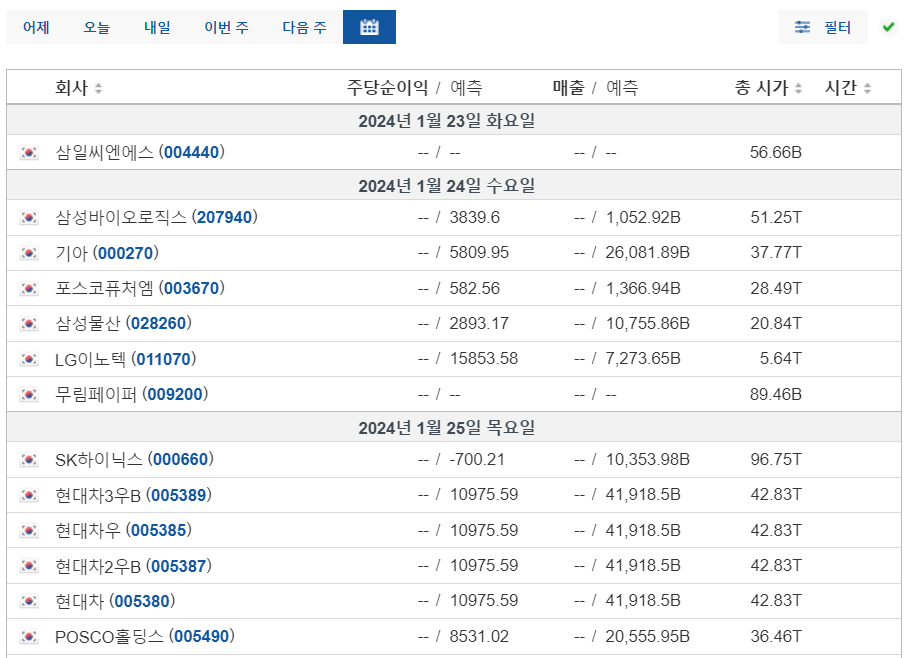Open the calendar date picker icon
This screenshot has width=905, height=658.
click(369, 27)
